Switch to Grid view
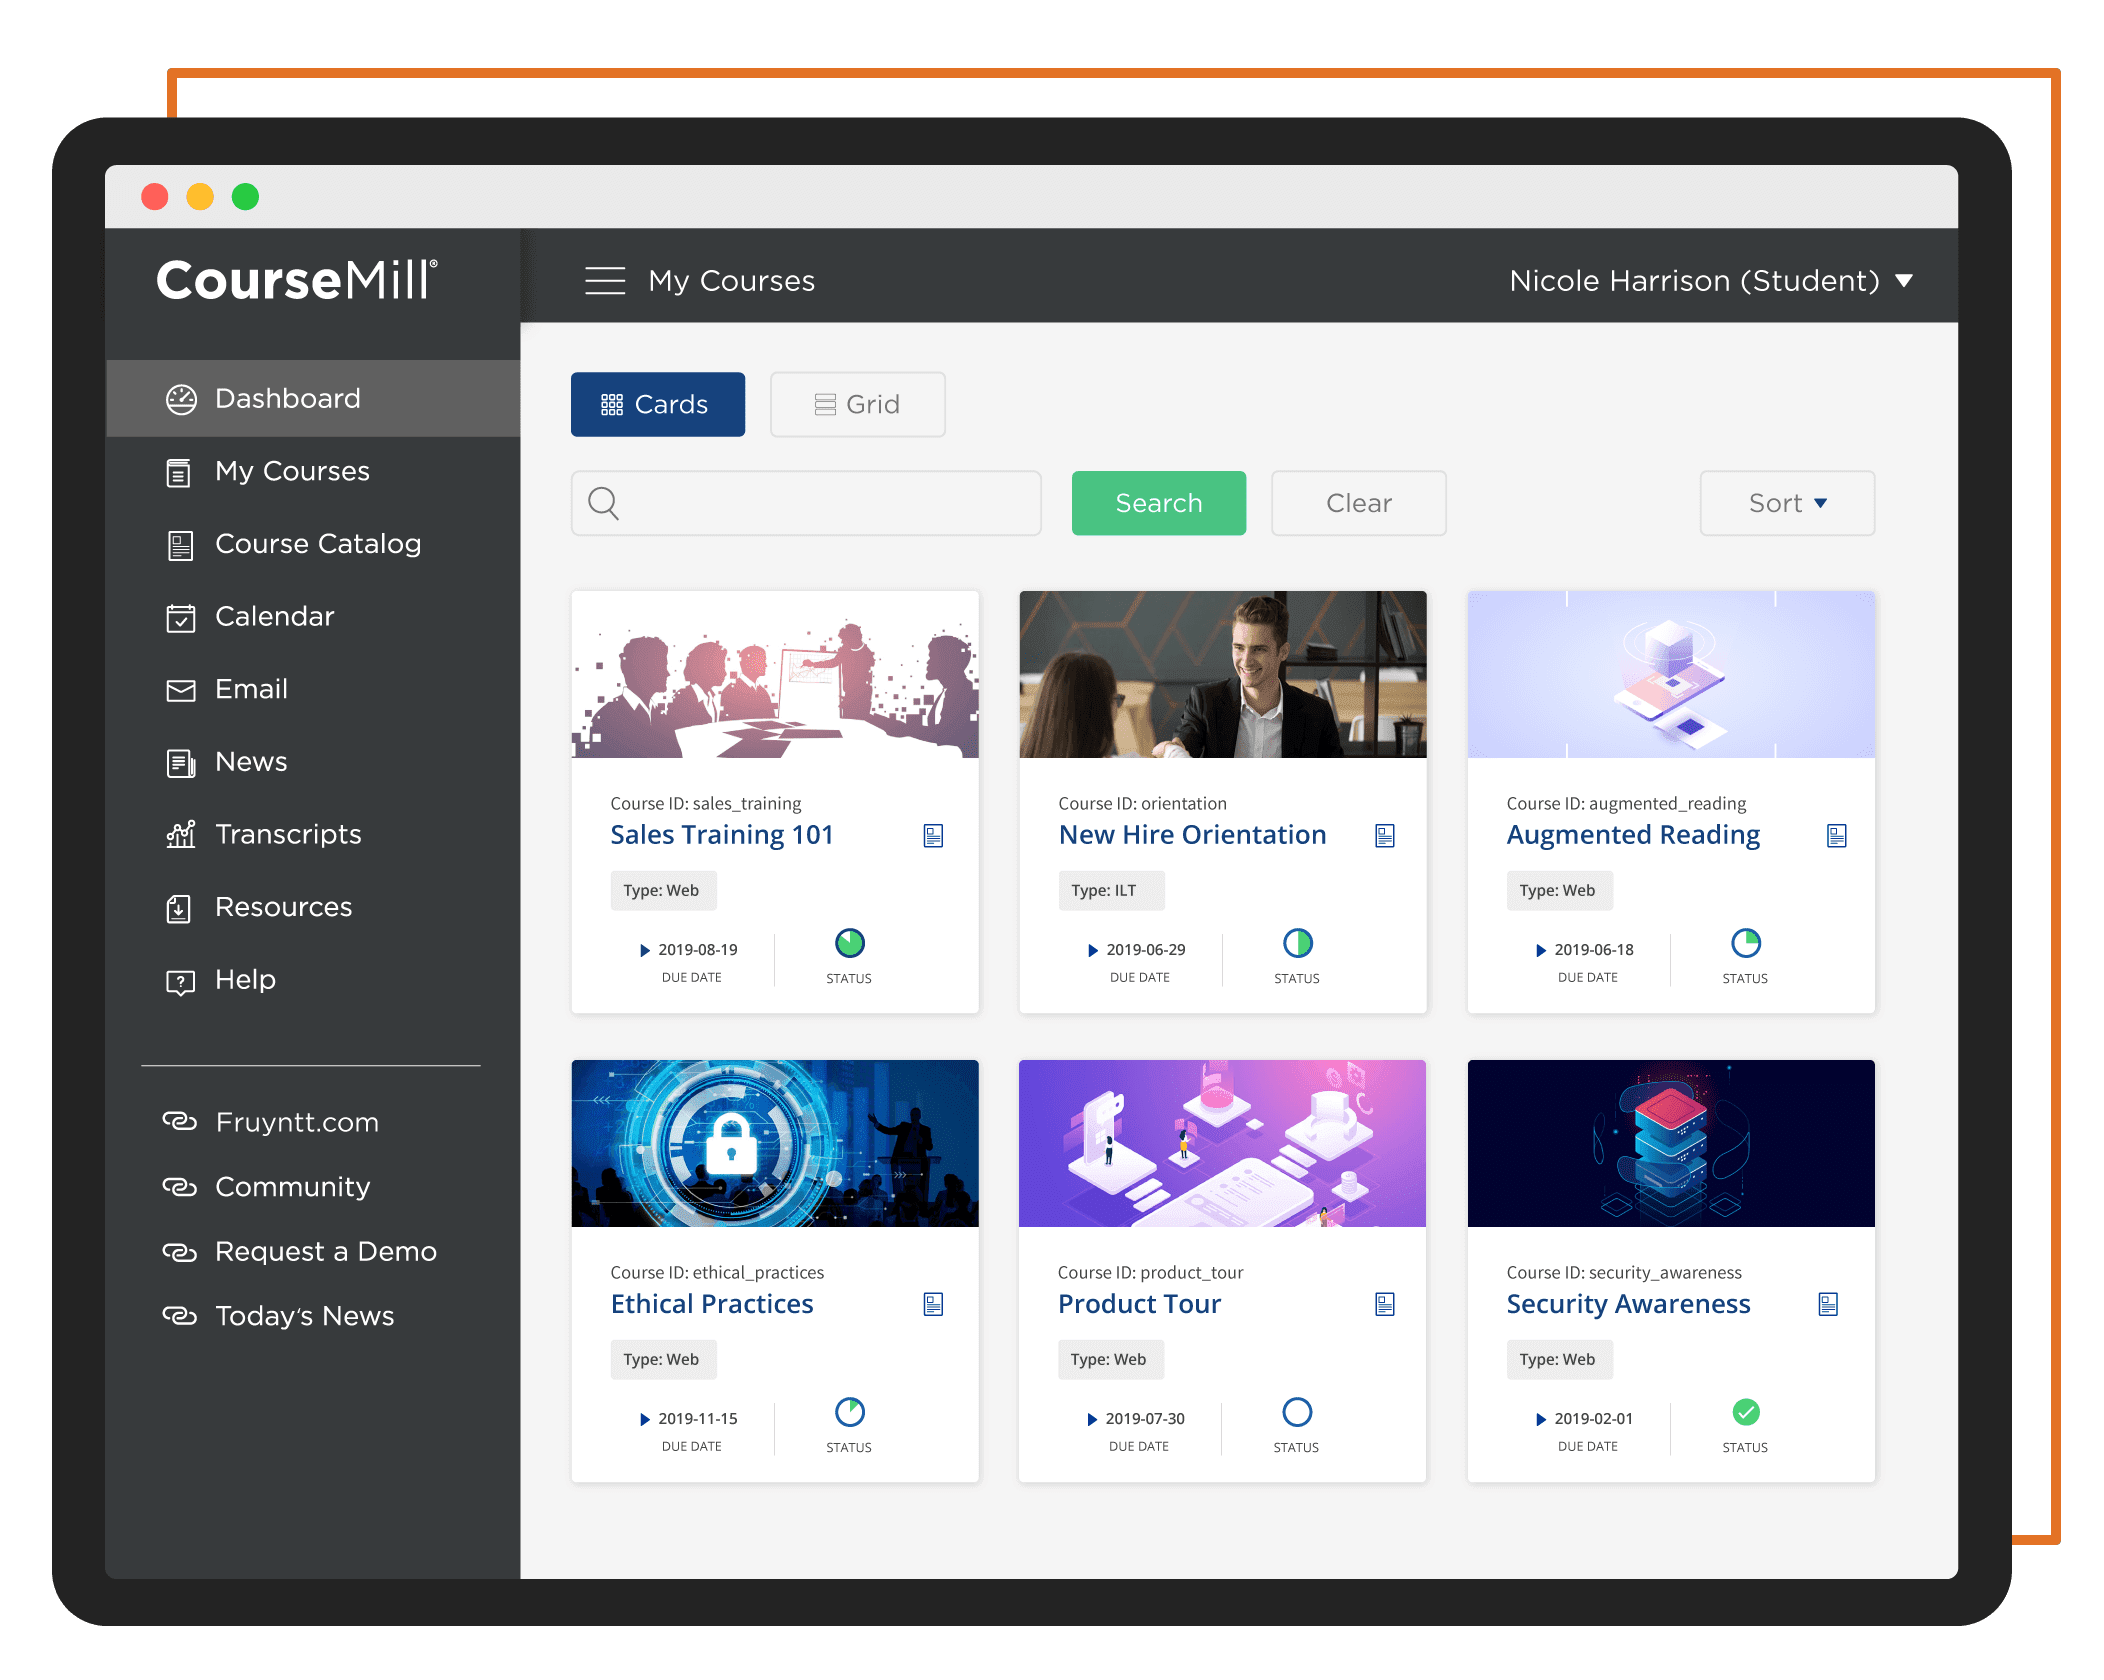Viewport: 2104px width, 1680px height. (x=857, y=404)
